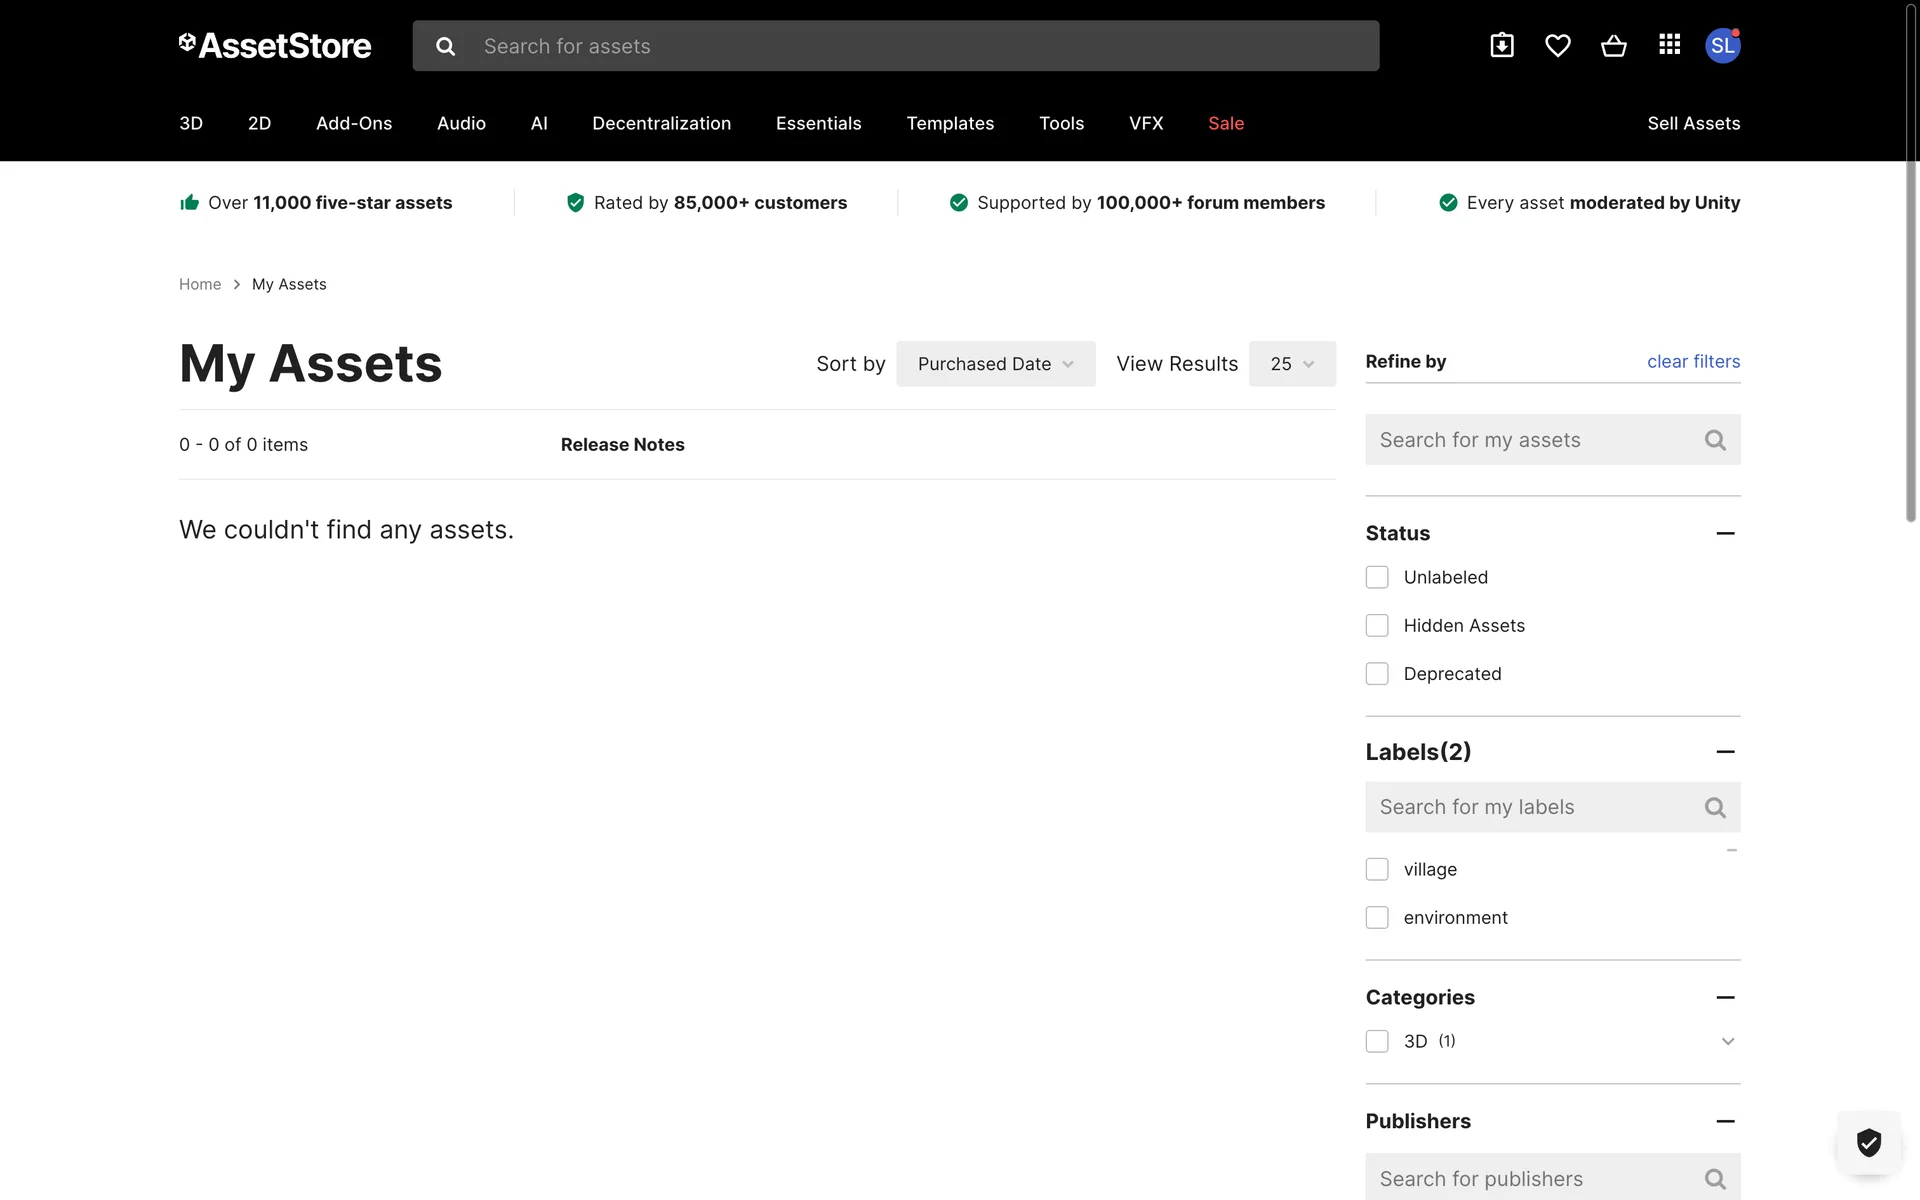Enable the Hidden Assets filter checkbox
Screen dimensions: 1920x1200
[1377, 626]
